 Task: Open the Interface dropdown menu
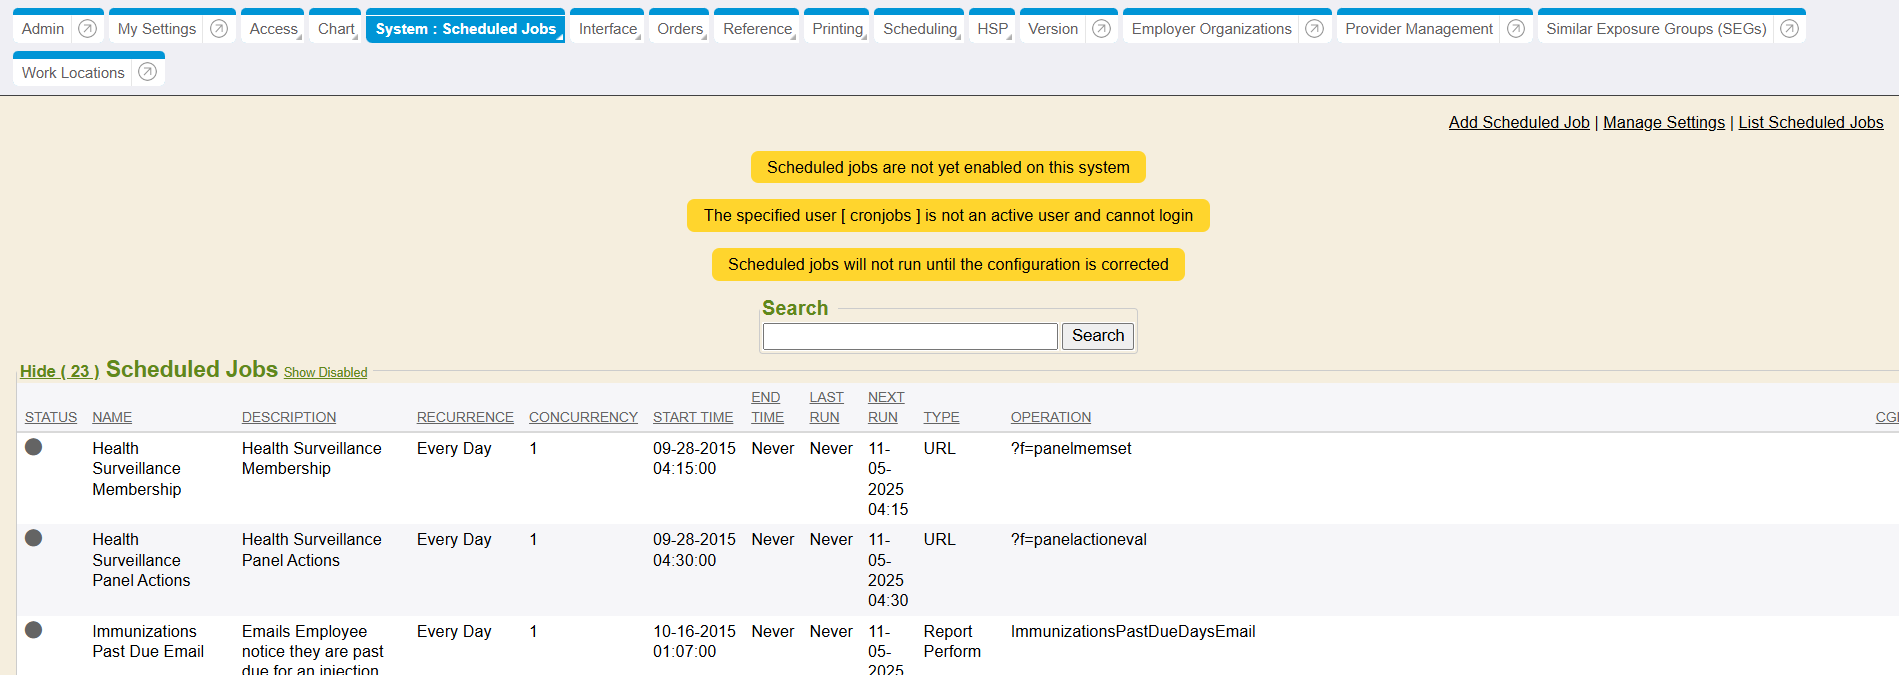(x=608, y=29)
